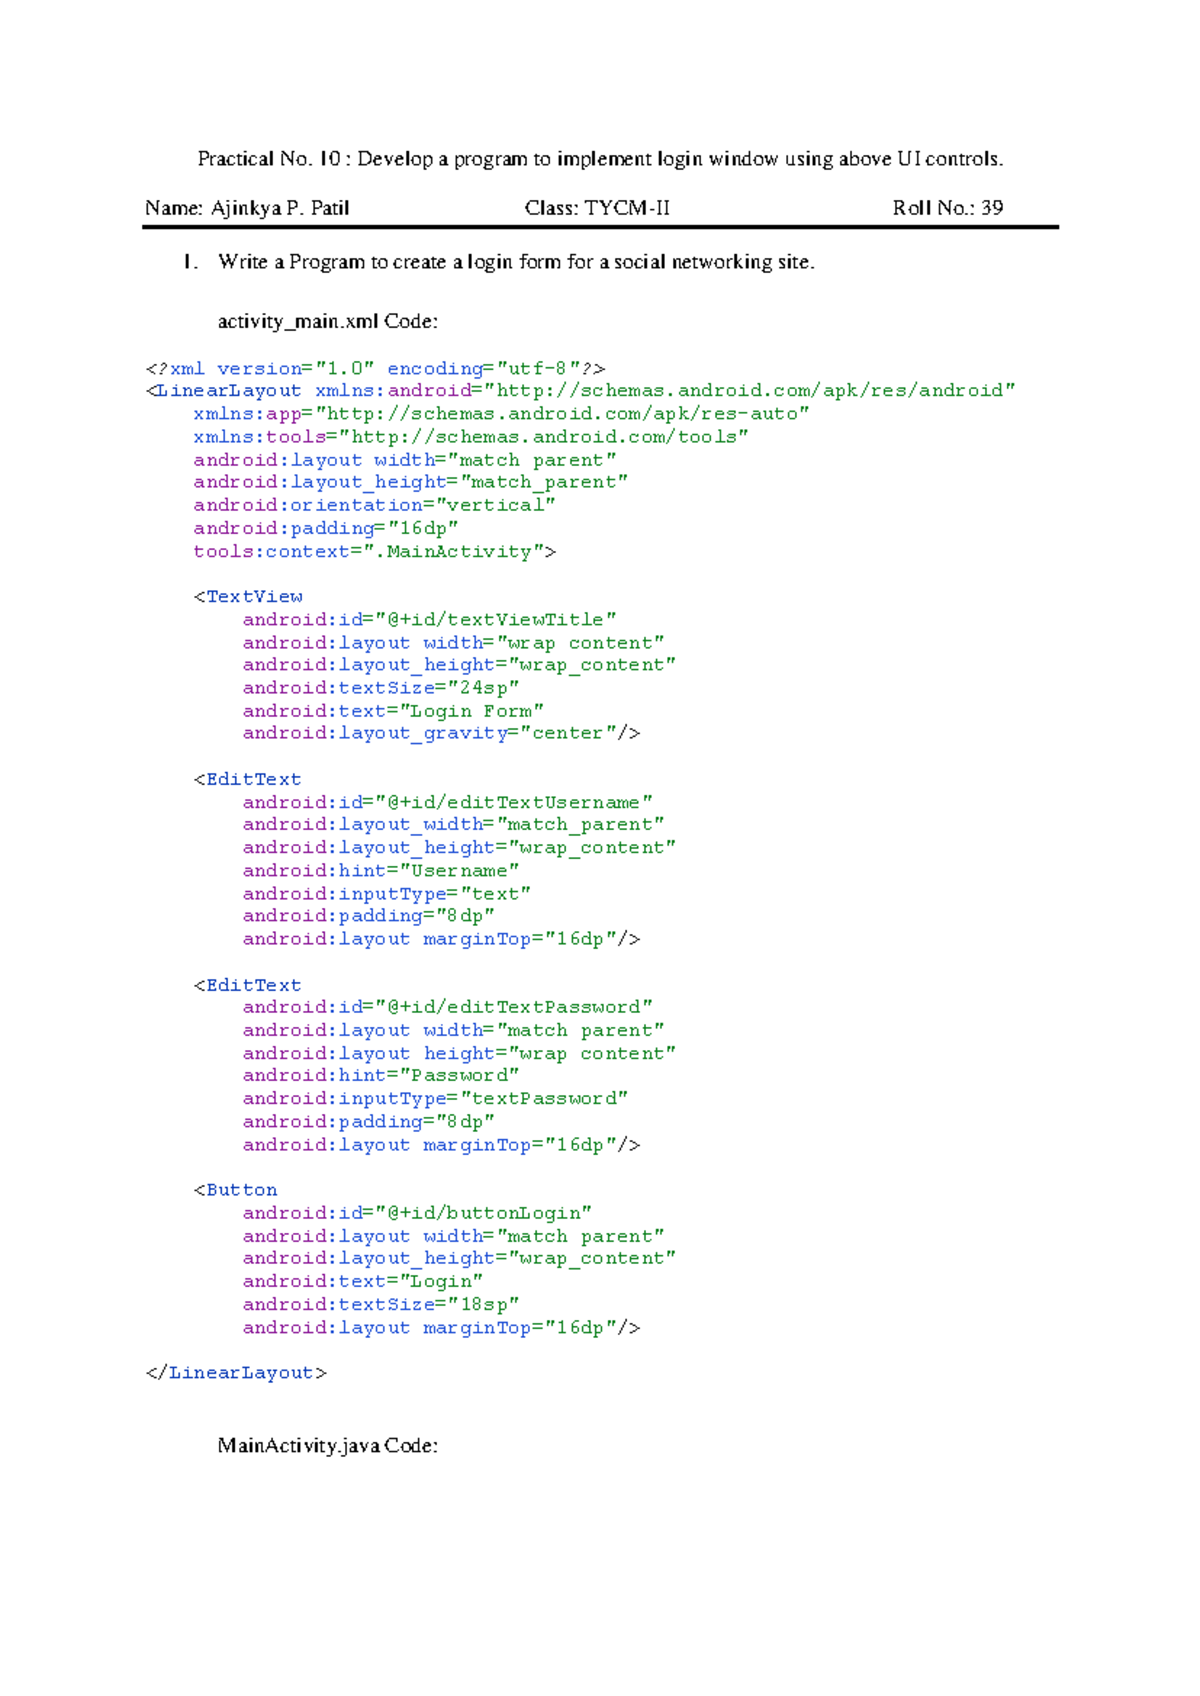Click android:textSize="18sp" line
The image size is (1200, 1696).
tap(381, 1305)
